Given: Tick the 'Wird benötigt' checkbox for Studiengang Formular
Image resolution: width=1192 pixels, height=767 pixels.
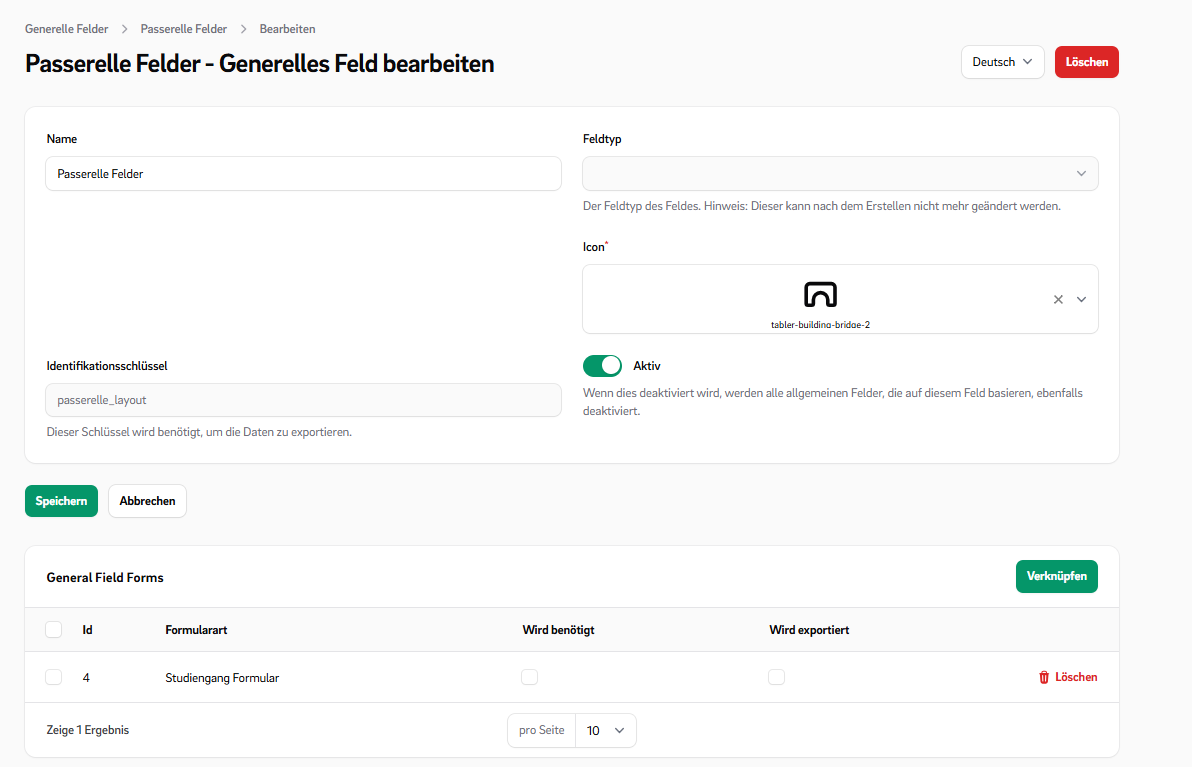Looking at the screenshot, I should [x=530, y=677].
